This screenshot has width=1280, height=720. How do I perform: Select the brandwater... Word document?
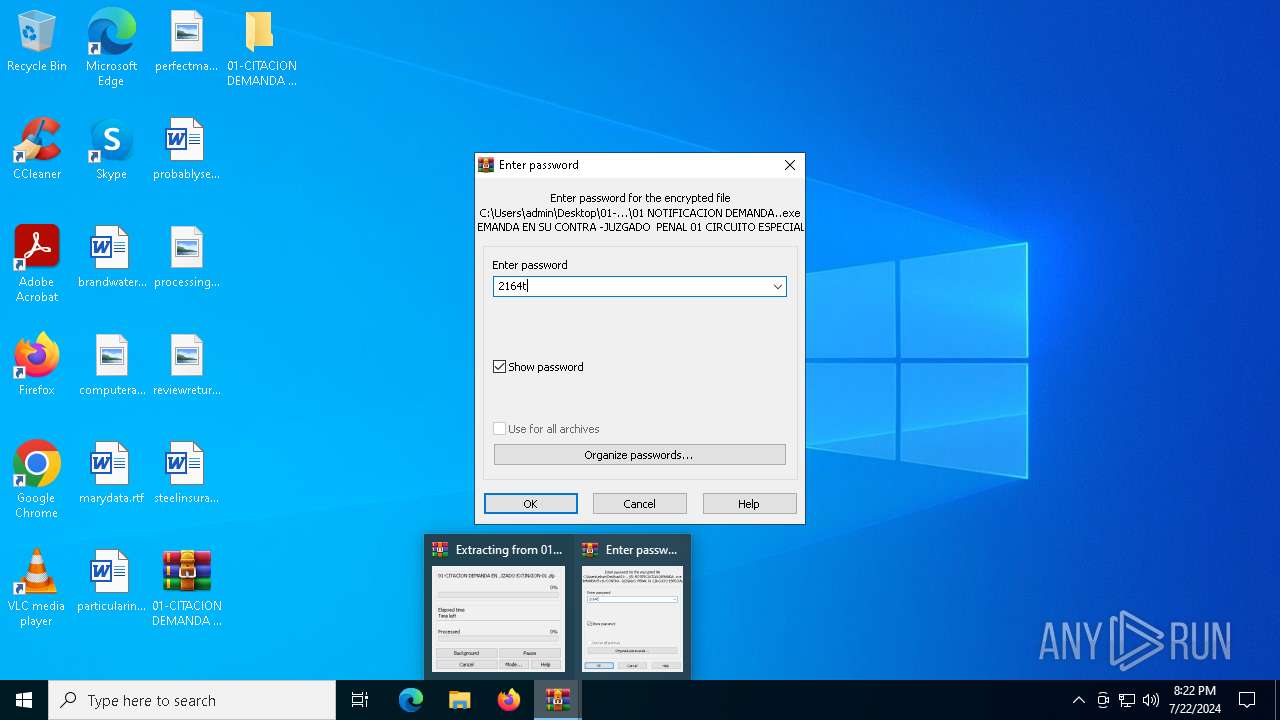(x=111, y=257)
